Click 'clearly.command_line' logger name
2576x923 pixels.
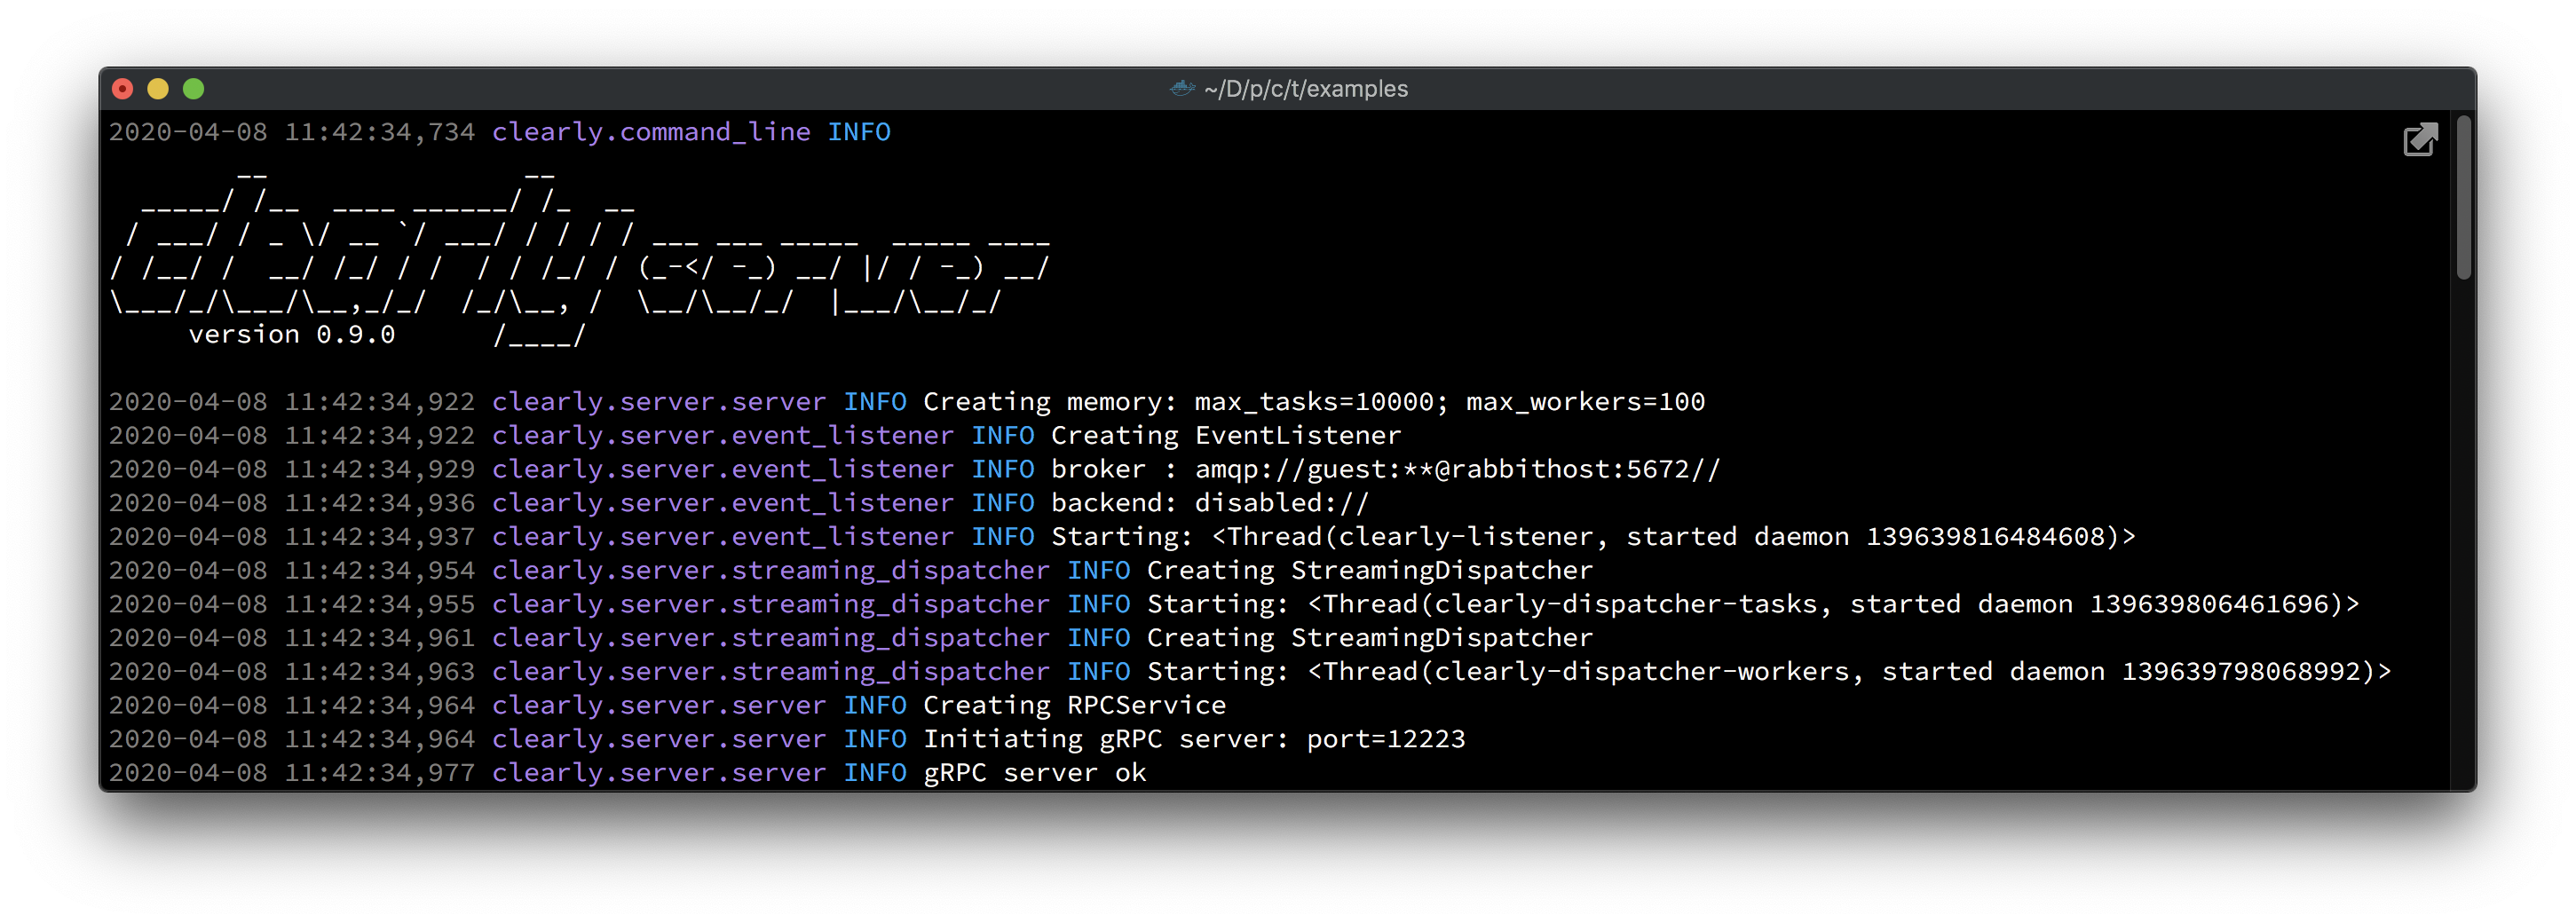pos(651,132)
